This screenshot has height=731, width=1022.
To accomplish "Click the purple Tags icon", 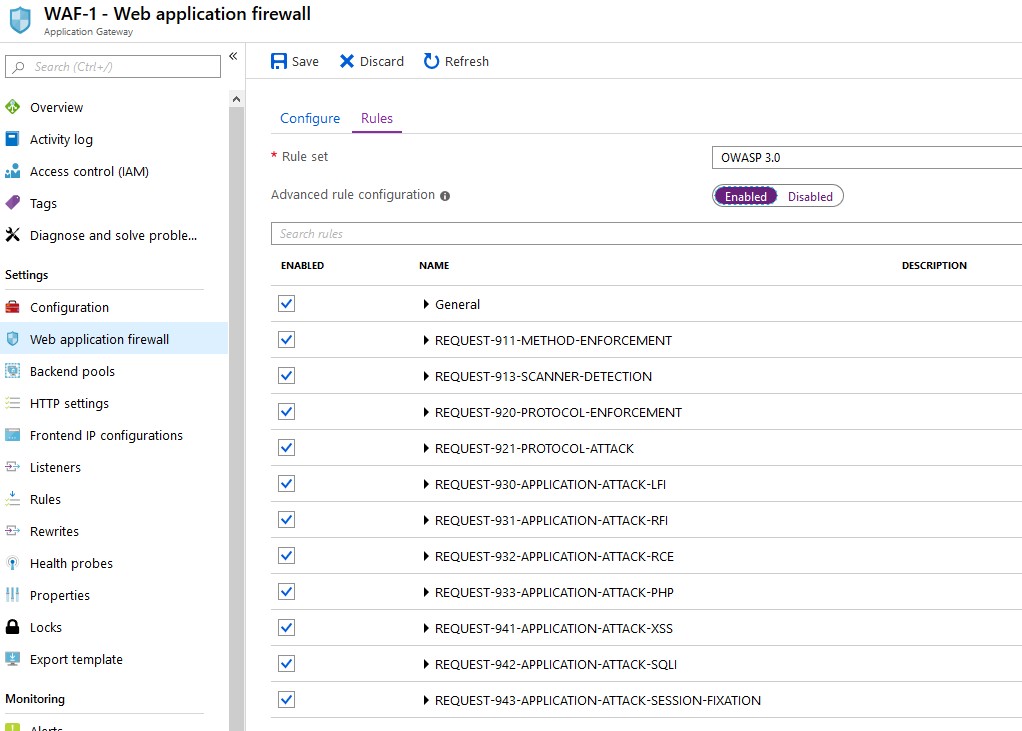I will coord(12,203).
